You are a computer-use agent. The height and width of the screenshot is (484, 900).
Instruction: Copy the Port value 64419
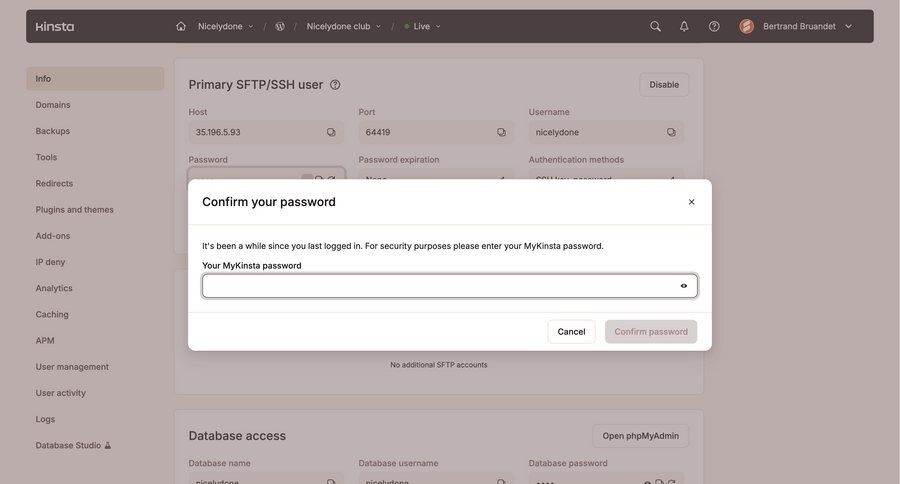[501, 132]
